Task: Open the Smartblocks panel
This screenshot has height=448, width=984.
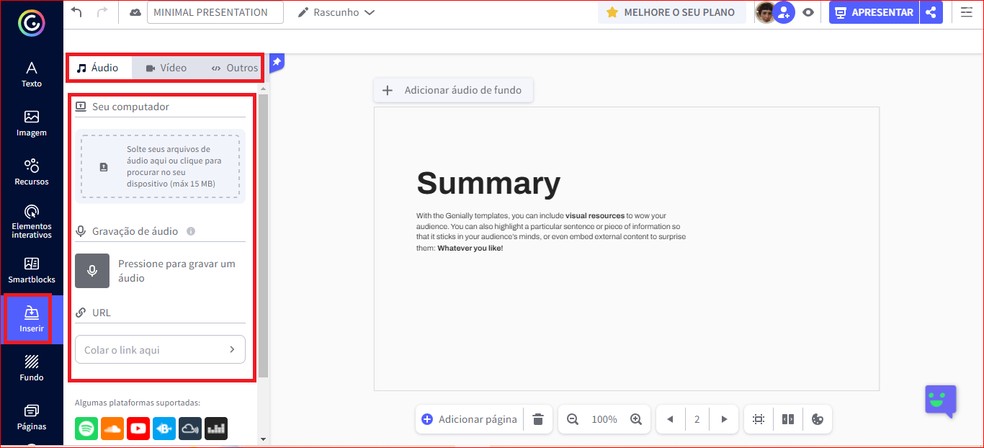Action: pyautogui.click(x=31, y=270)
